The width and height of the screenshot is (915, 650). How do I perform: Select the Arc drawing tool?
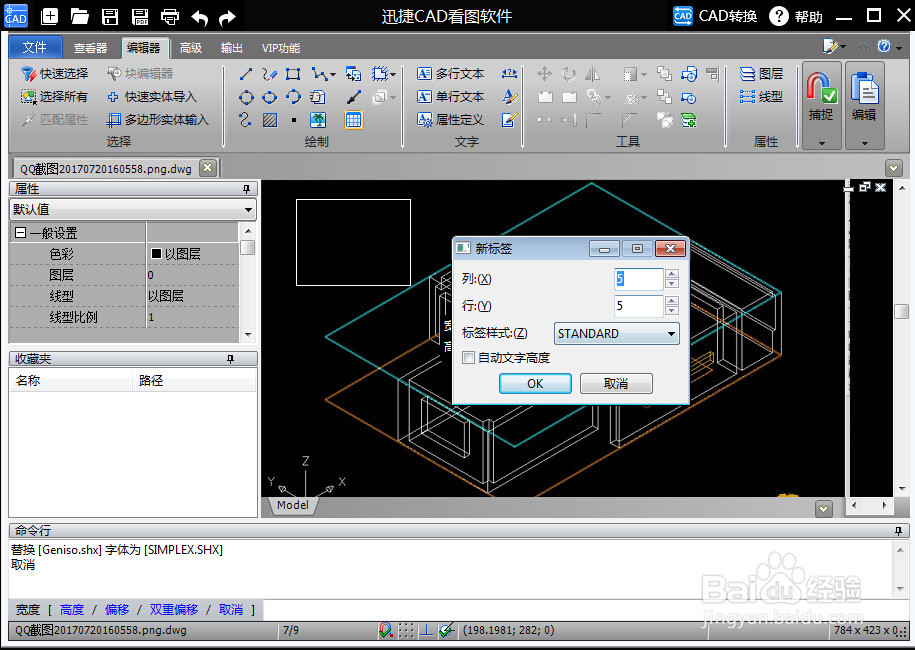click(x=293, y=97)
